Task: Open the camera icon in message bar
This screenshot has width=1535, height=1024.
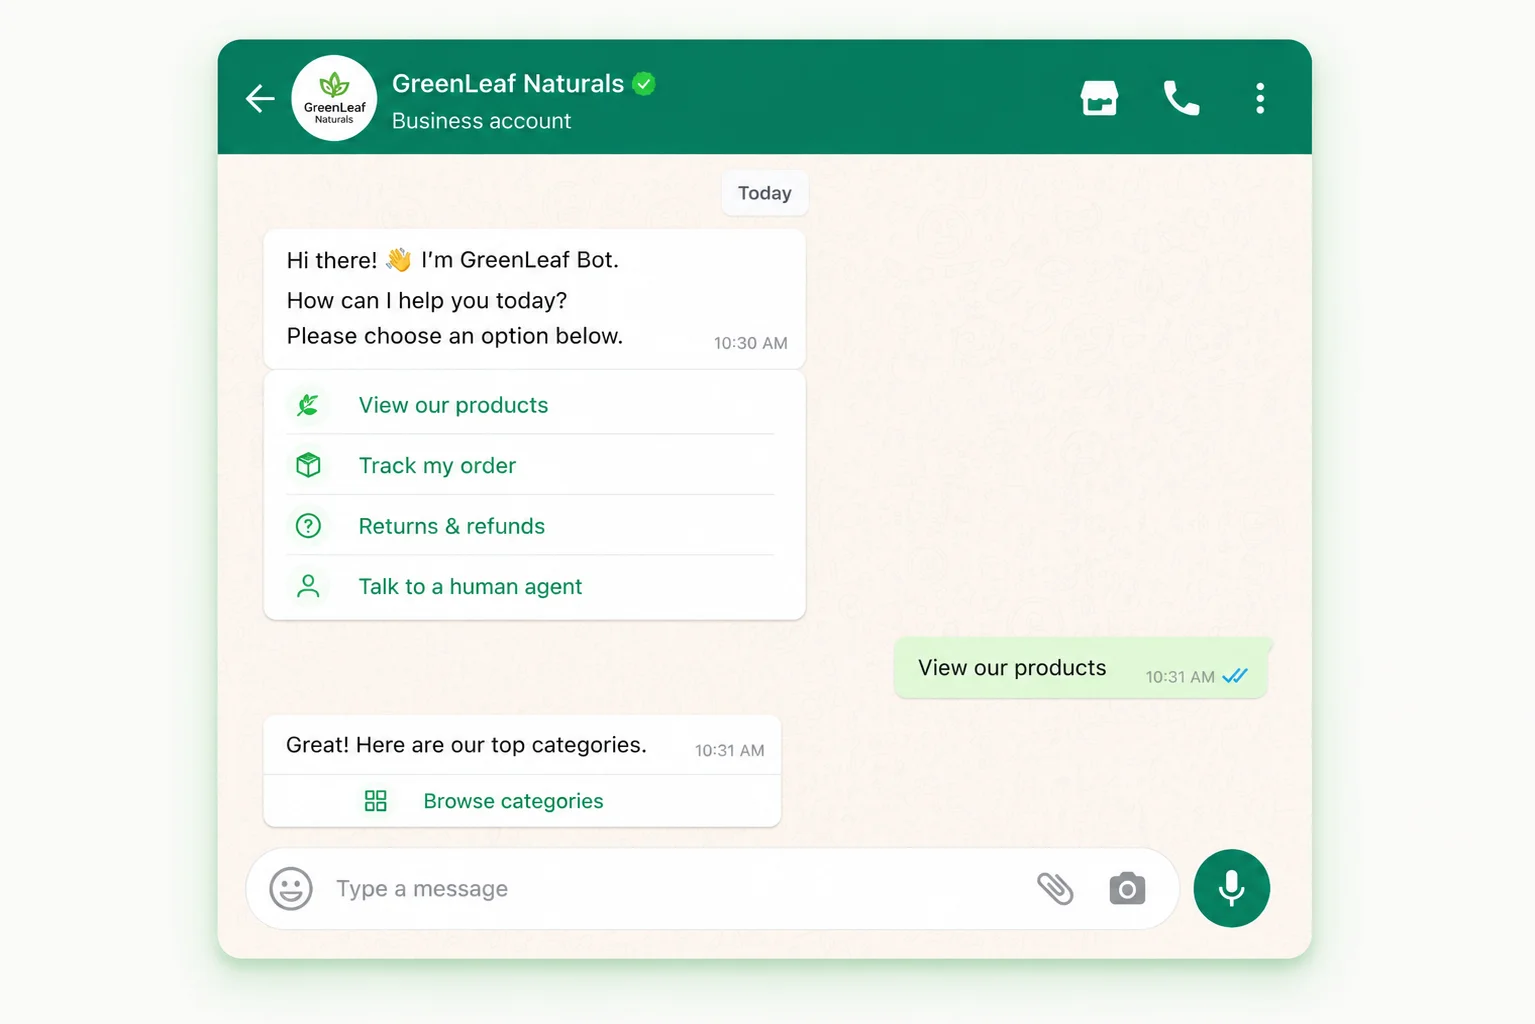Action: click(1127, 888)
